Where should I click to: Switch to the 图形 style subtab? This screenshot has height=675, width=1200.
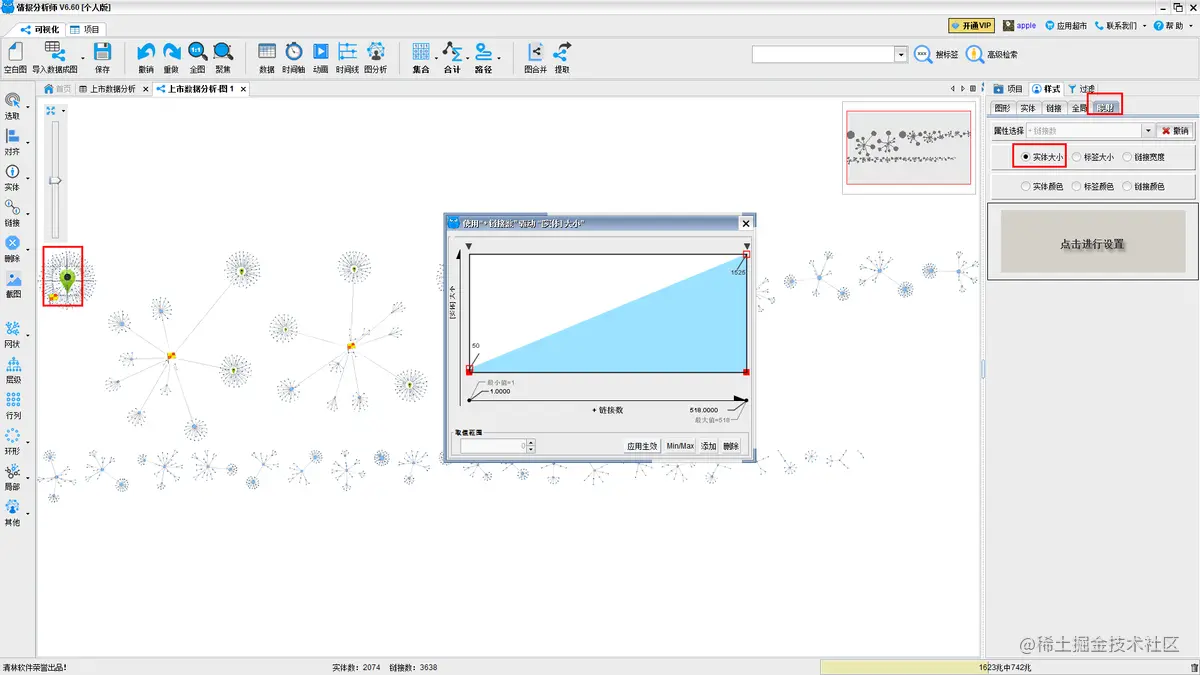(x=1002, y=108)
